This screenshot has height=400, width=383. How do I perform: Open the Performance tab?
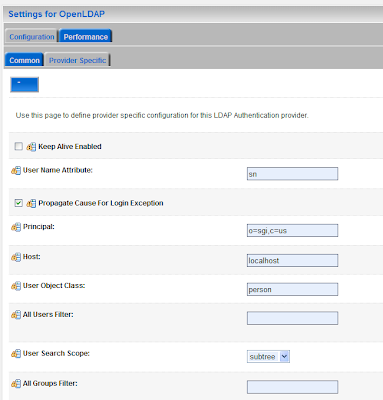coord(86,36)
